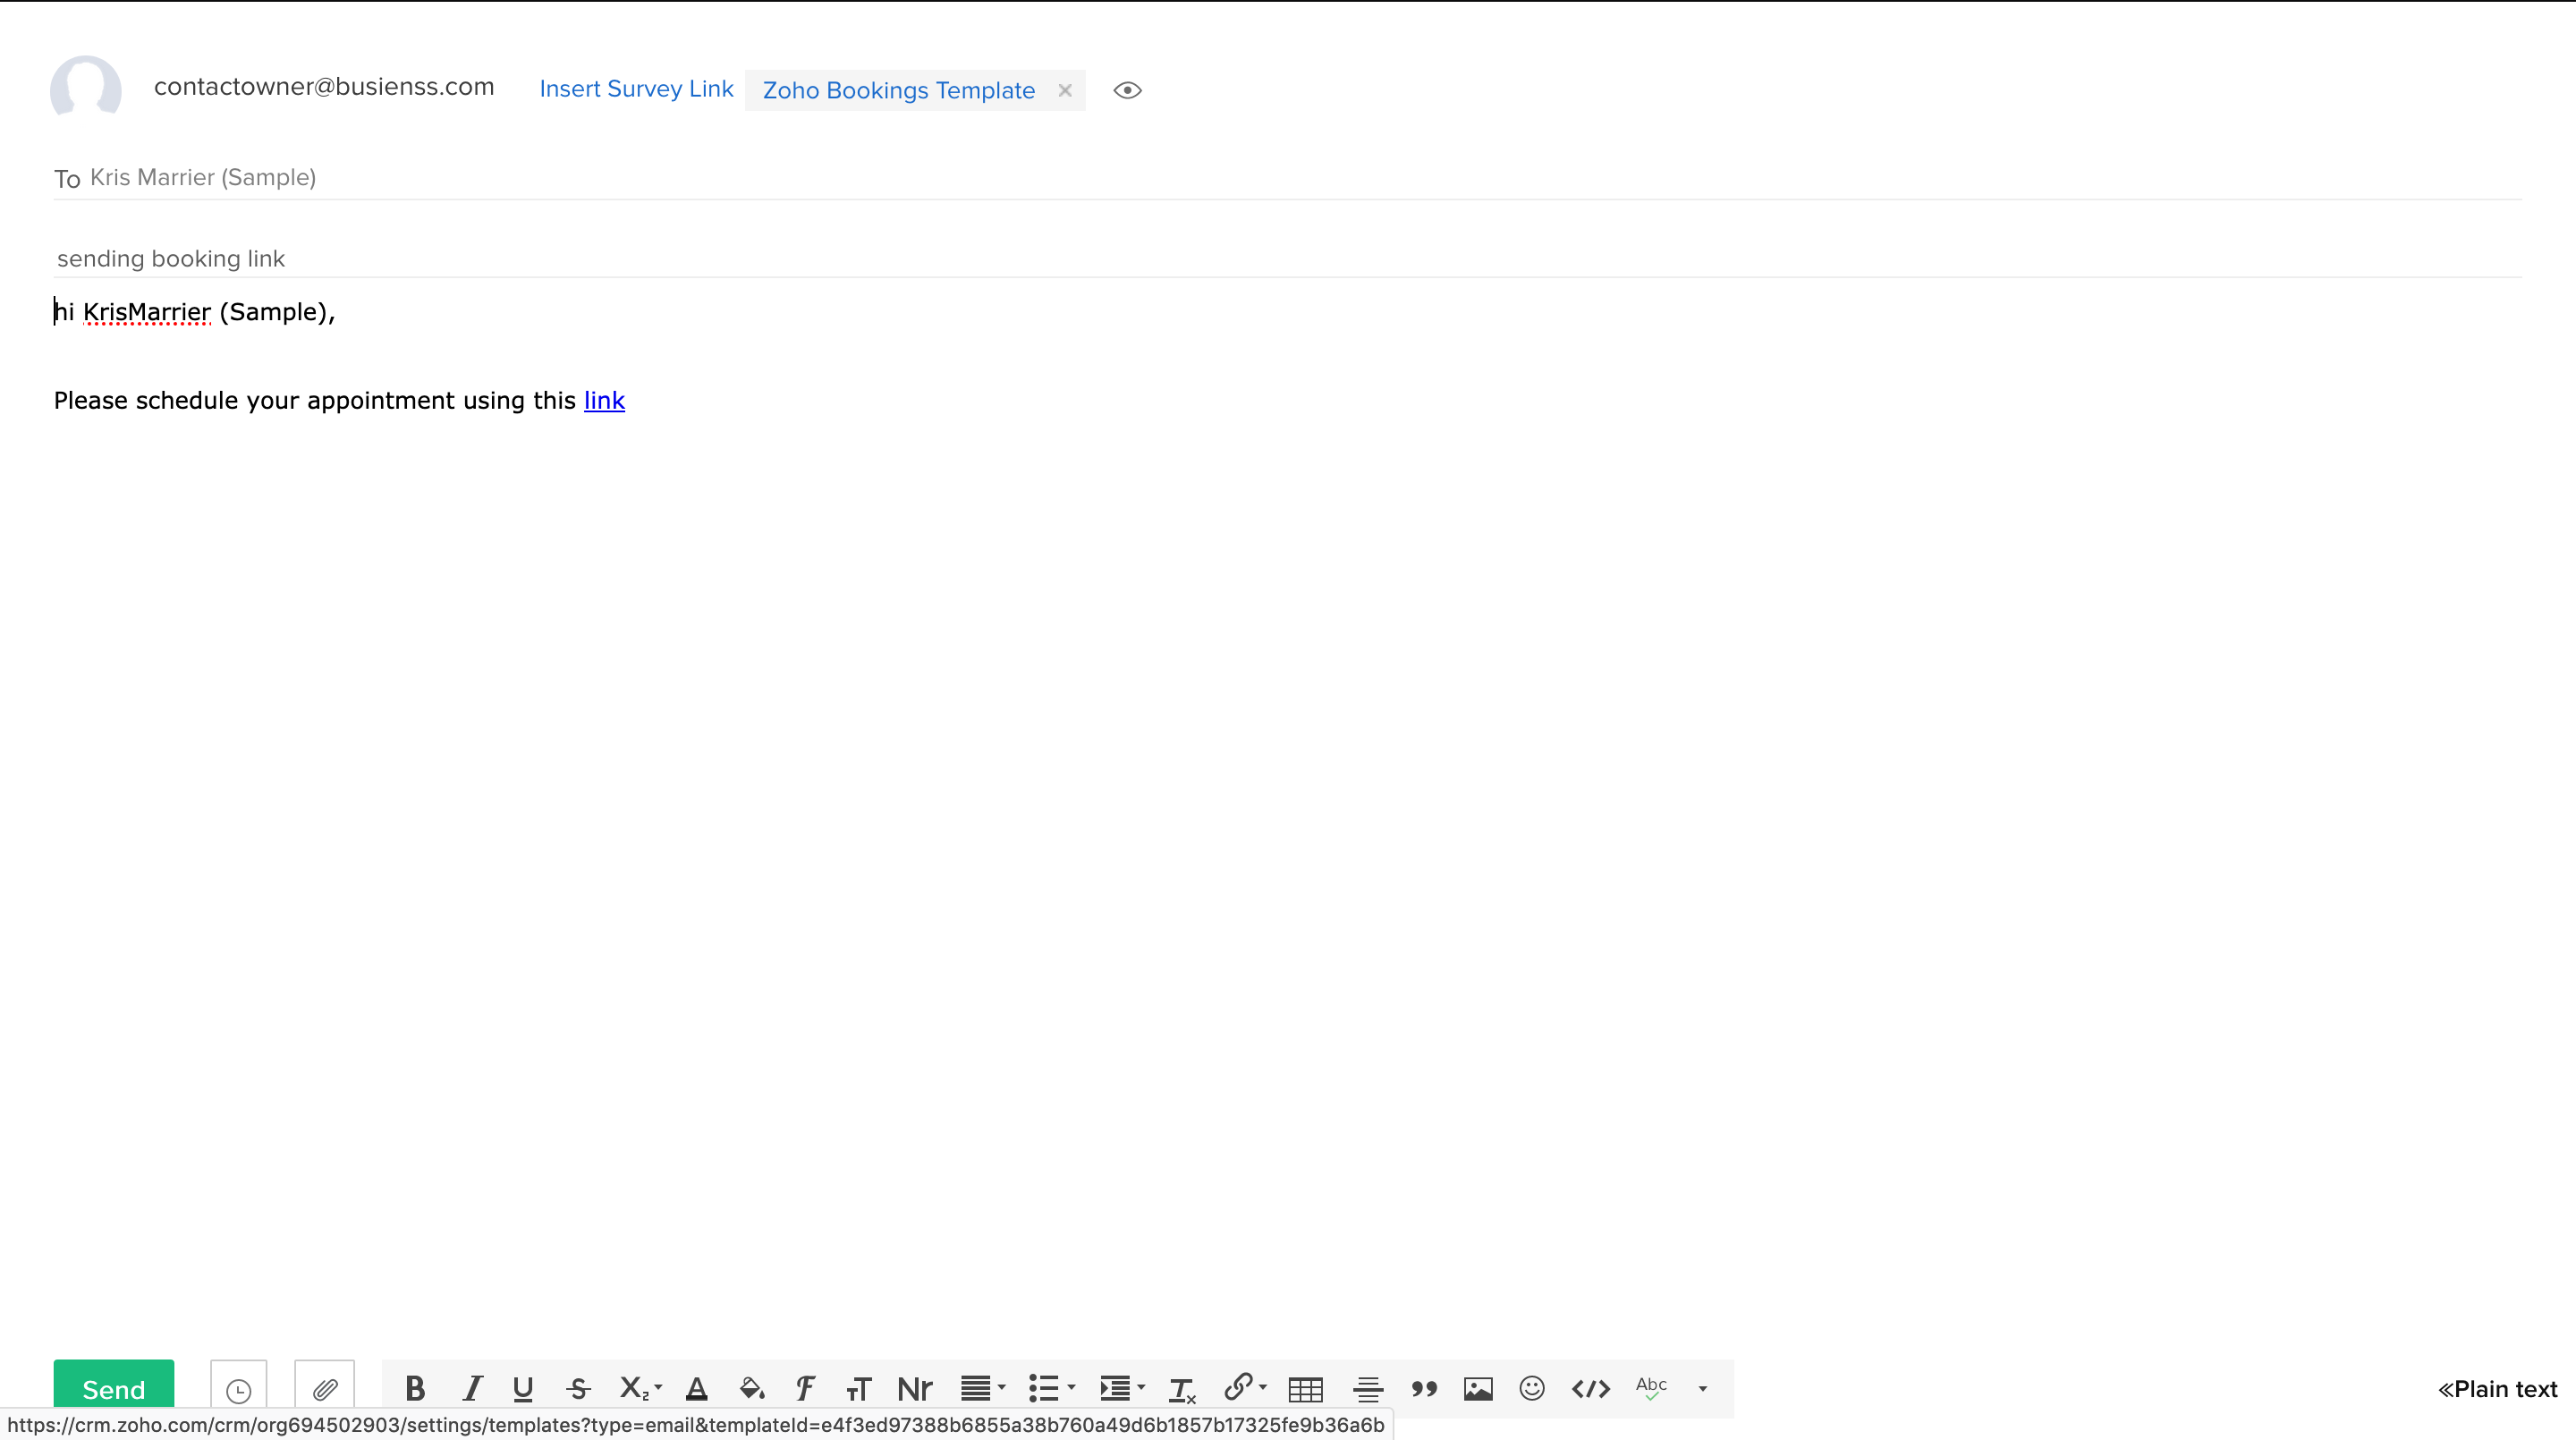Attach a file with paperclip icon
Screen dimensions: 2576x1440
point(324,1389)
